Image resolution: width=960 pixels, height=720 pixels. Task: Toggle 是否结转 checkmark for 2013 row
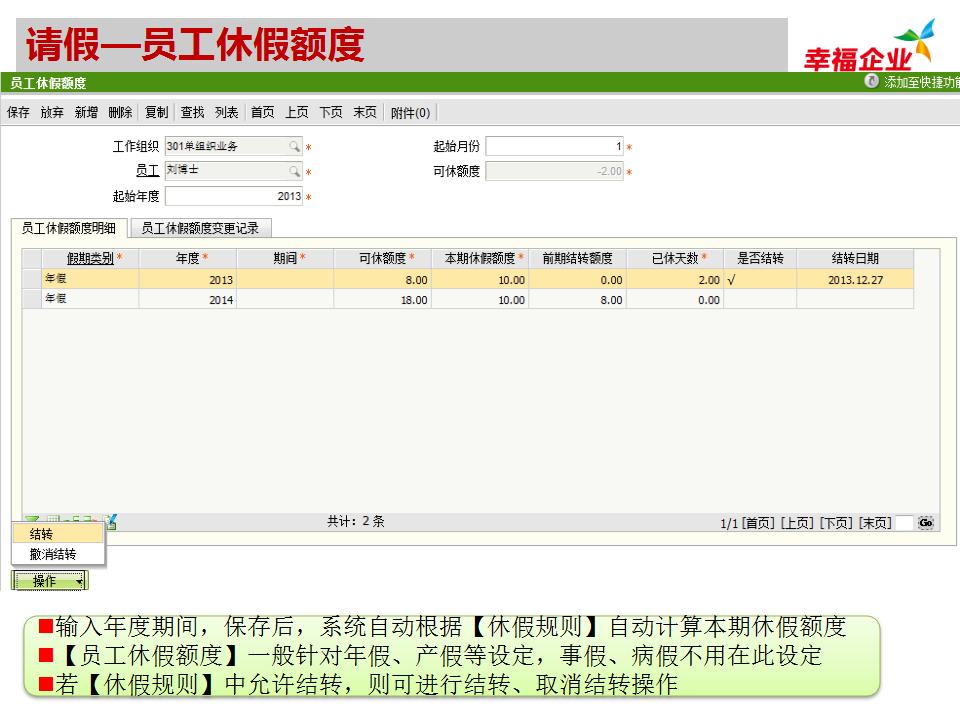(732, 281)
